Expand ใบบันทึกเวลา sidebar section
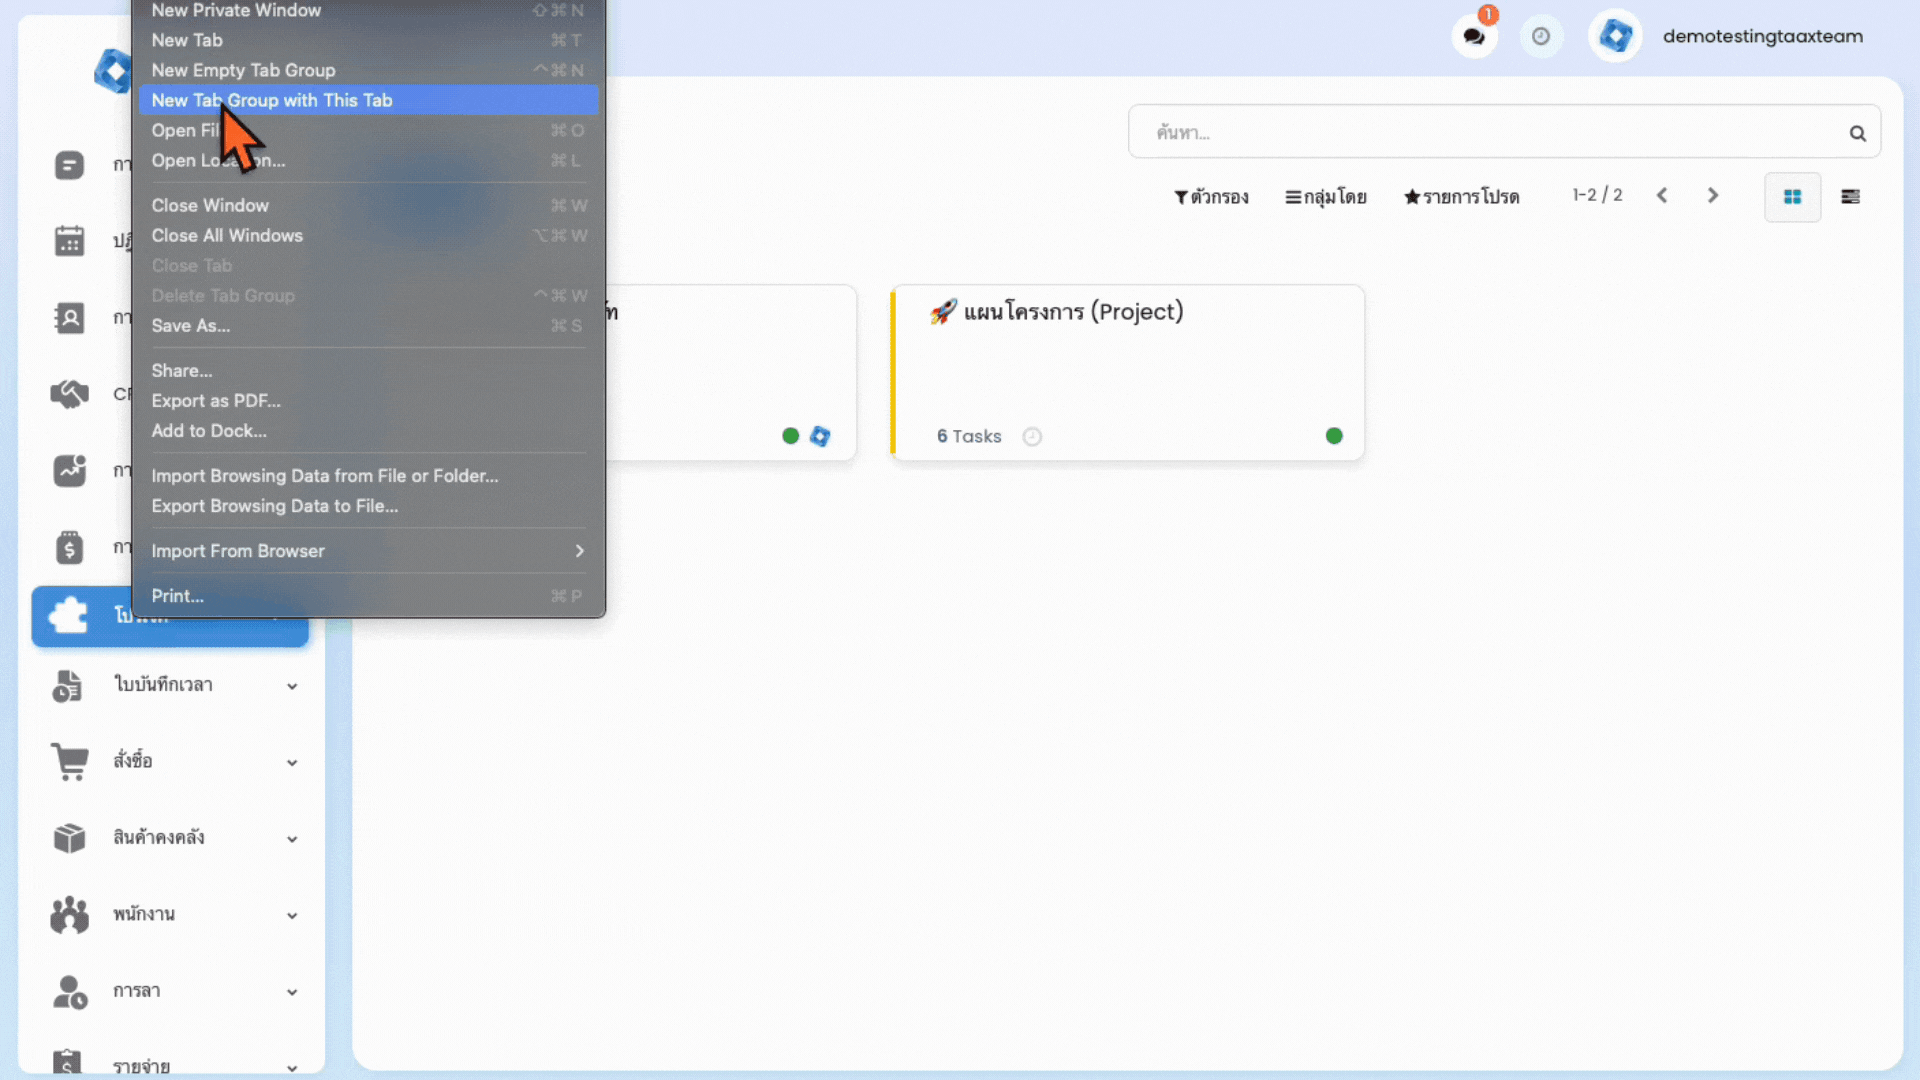 point(292,686)
